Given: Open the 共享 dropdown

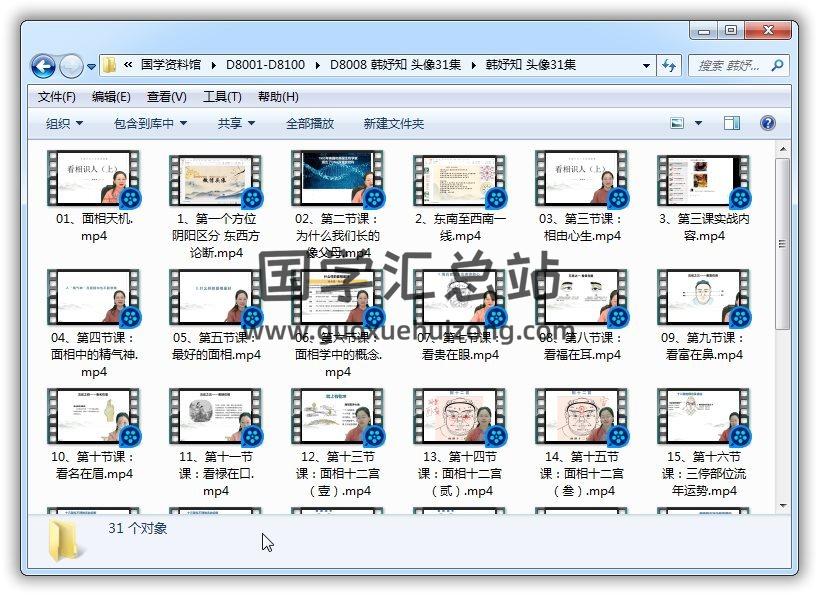Looking at the screenshot, I should click(x=237, y=124).
